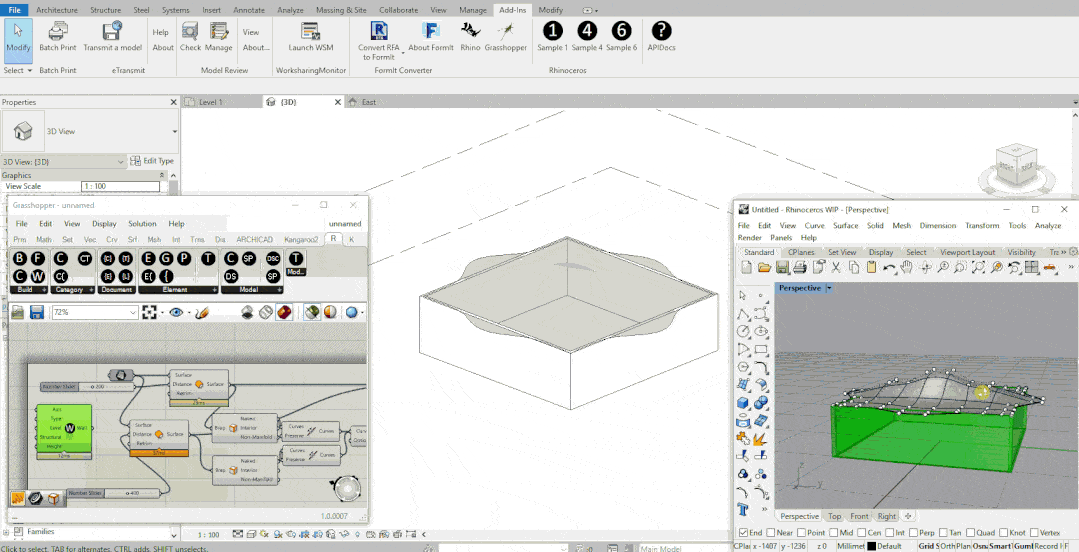1079x552 pixels.
Task: Click the Rhino Box solid tool icon
Action: tap(743, 403)
